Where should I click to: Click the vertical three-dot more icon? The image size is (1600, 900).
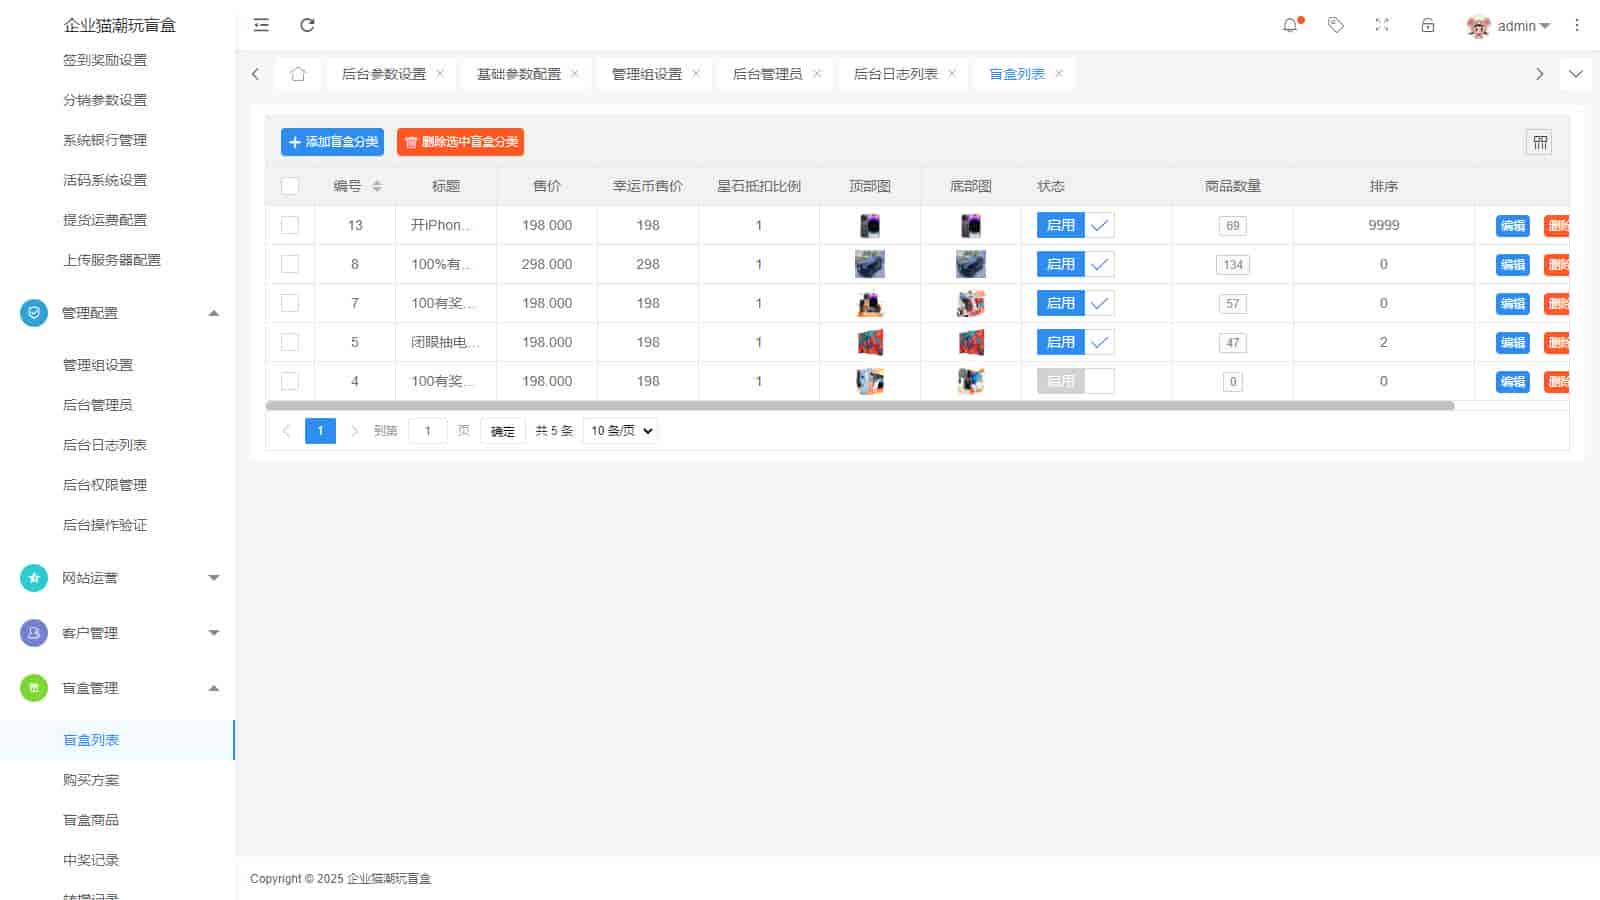[1577, 26]
